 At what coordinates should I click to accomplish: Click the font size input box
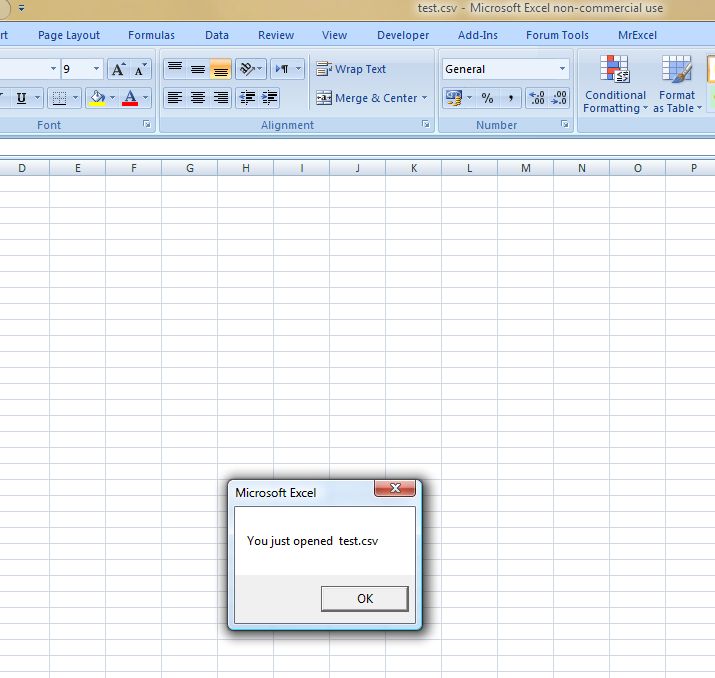pyautogui.click(x=76, y=69)
